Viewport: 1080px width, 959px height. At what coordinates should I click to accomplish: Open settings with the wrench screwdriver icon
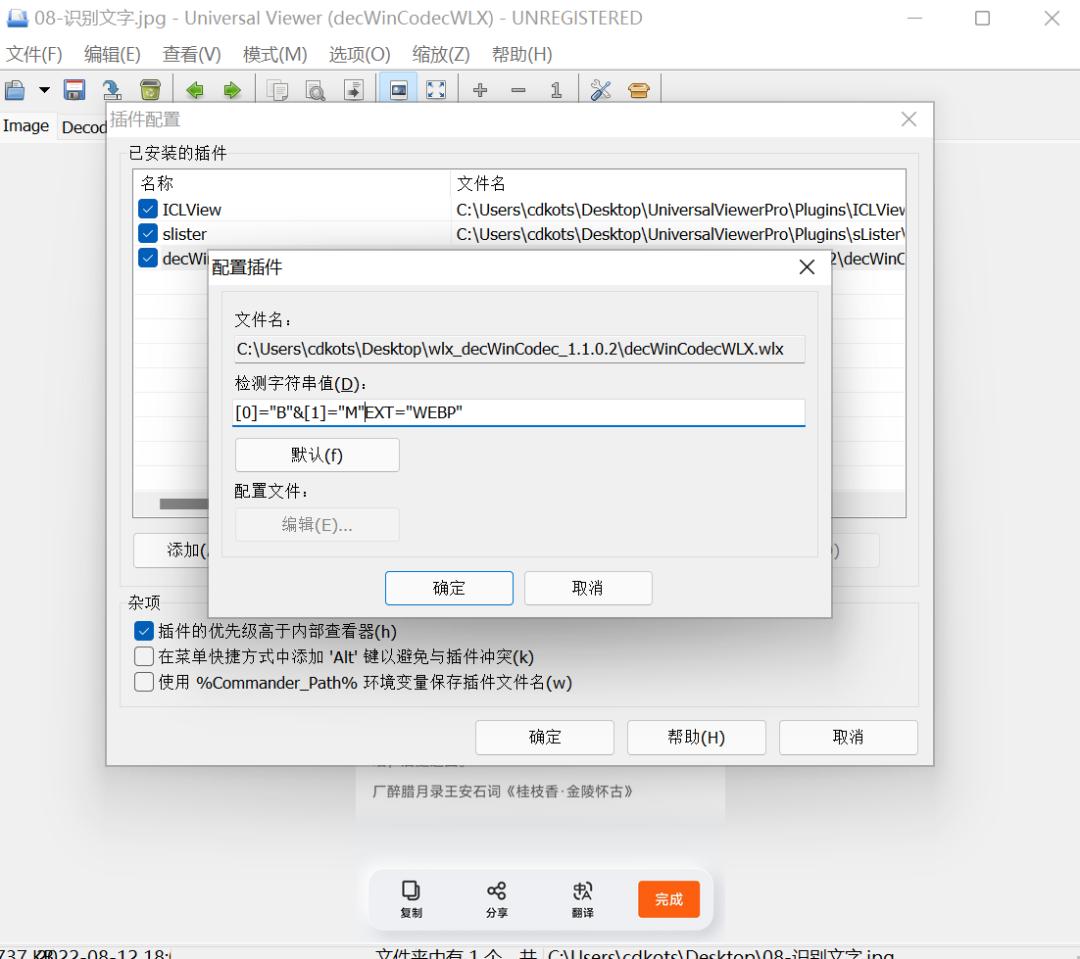coord(601,90)
